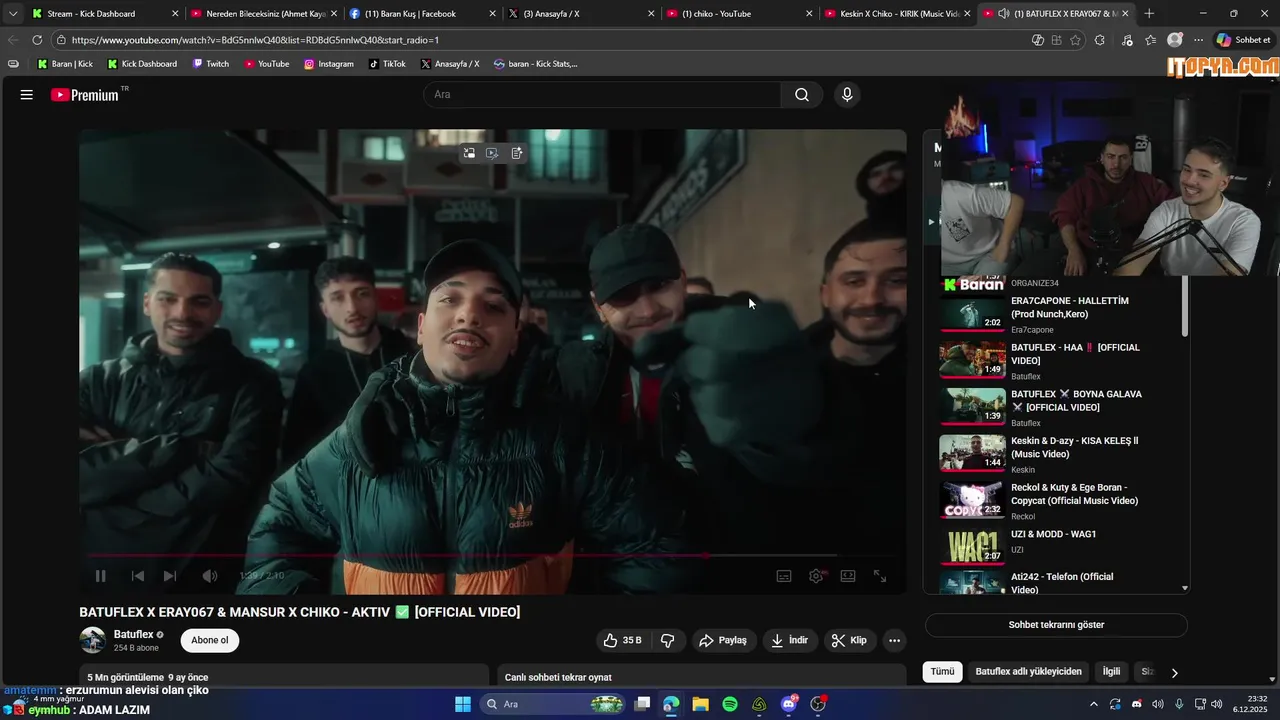Click the browser address bar URL
1280x720 pixels.
255,40
